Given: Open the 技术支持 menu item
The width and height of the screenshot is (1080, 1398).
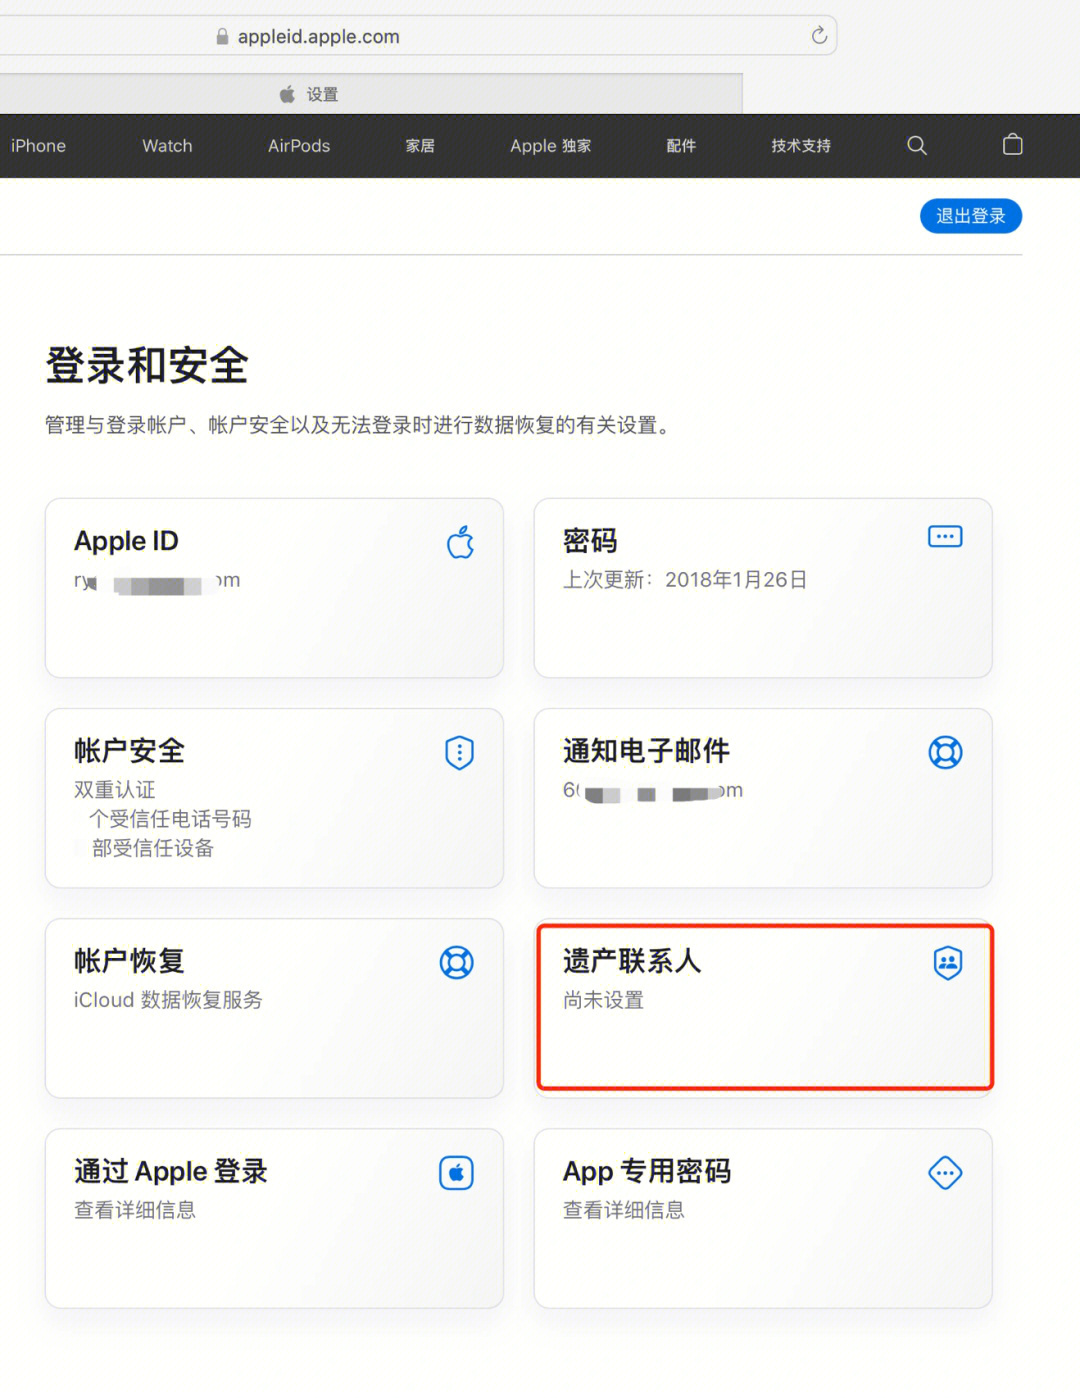Looking at the screenshot, I should [x=801, y=146].
